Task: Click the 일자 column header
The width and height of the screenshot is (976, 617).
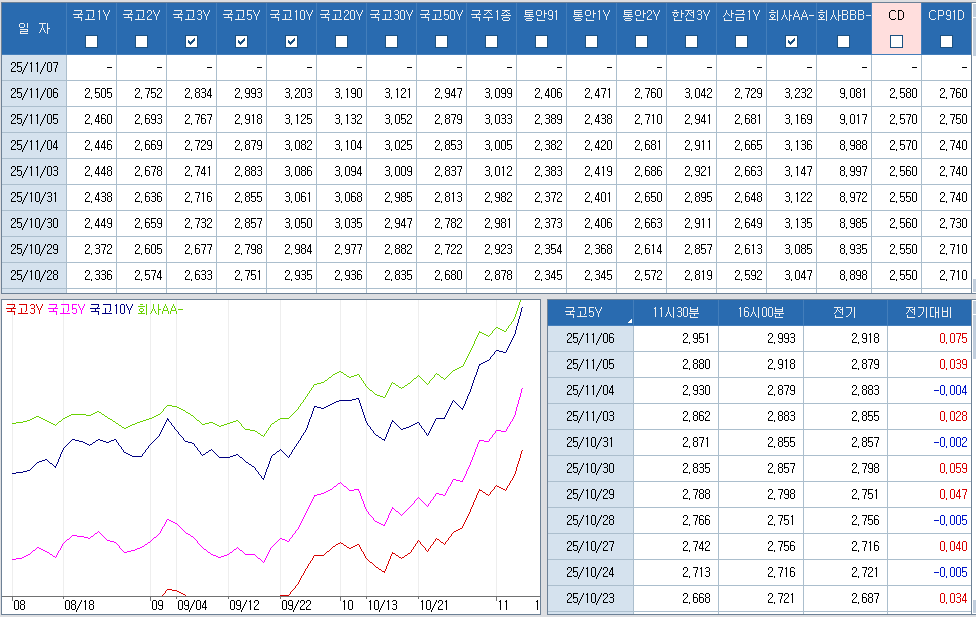Action: point(33,28)
